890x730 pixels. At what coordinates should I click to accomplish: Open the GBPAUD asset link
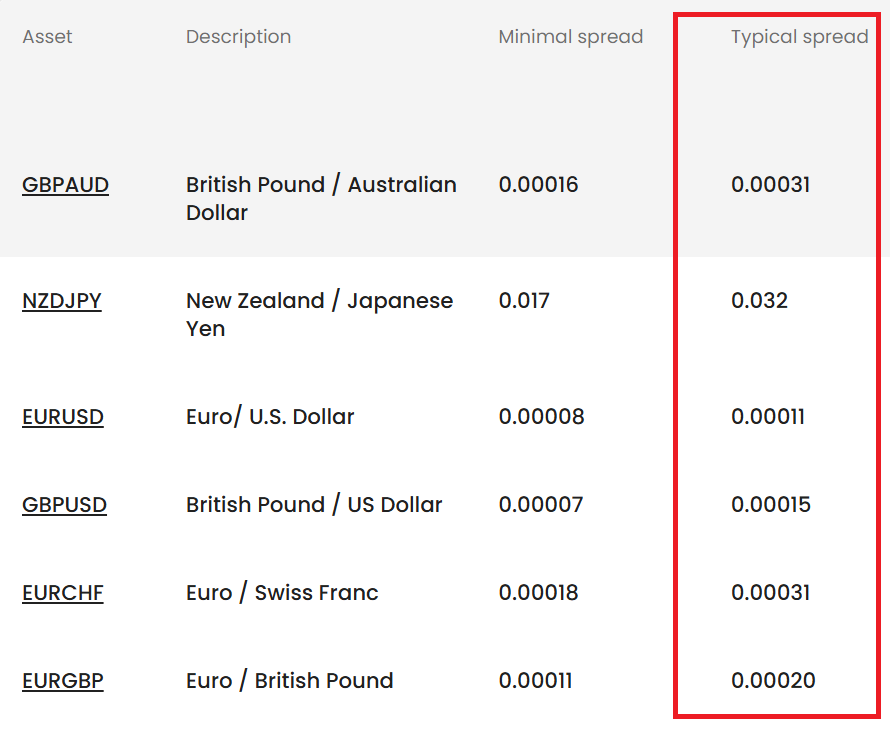[65, 185]
